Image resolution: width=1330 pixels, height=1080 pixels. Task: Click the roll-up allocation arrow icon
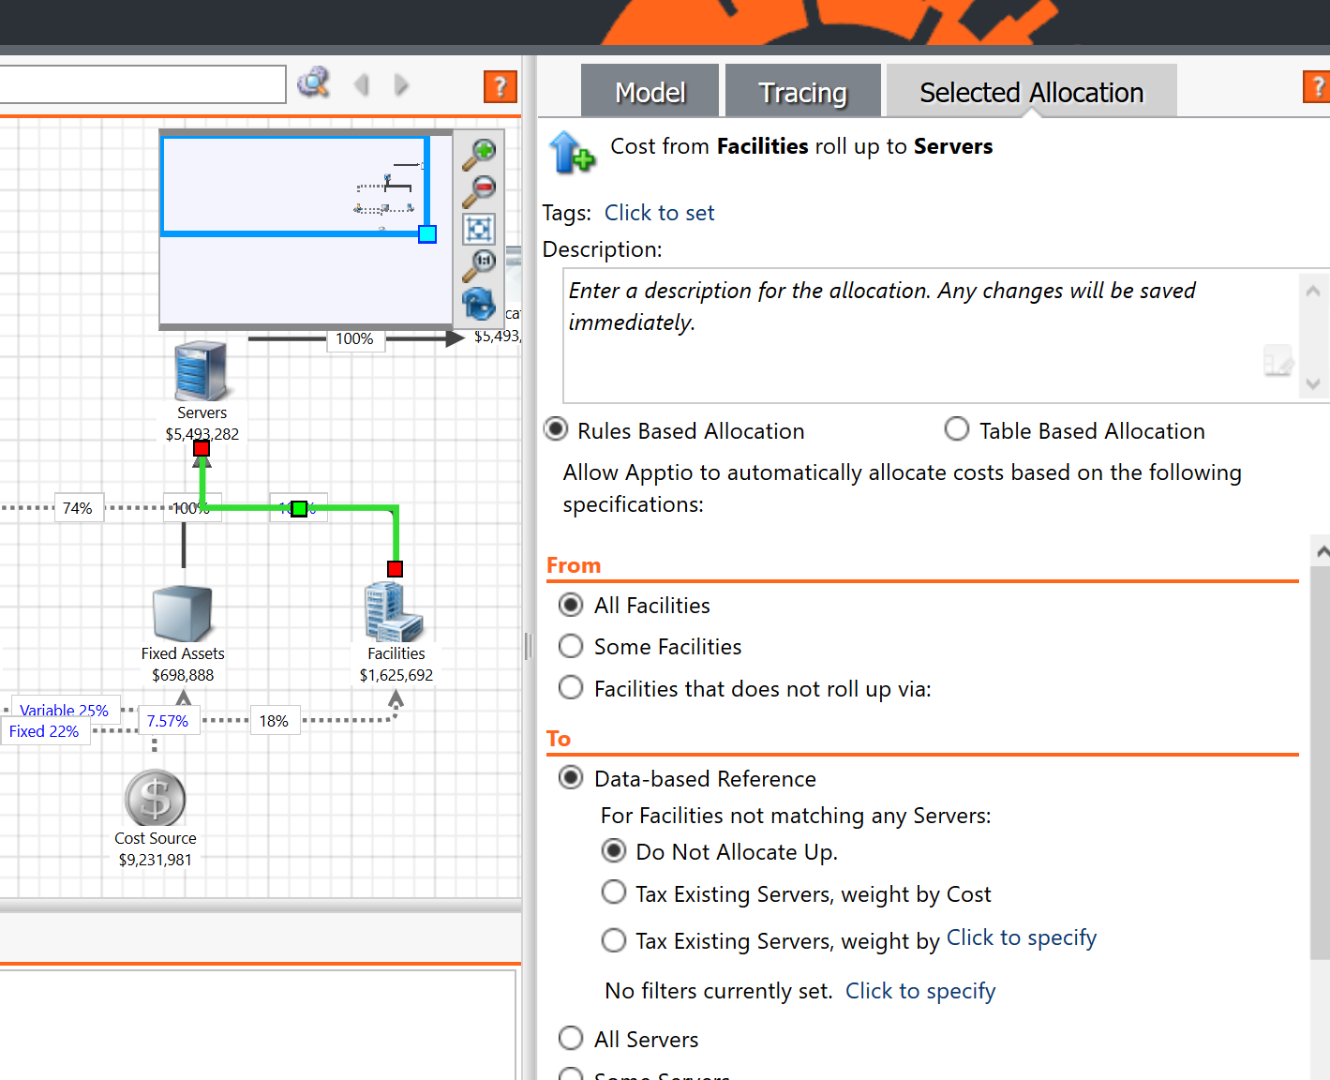pos(572,153)
